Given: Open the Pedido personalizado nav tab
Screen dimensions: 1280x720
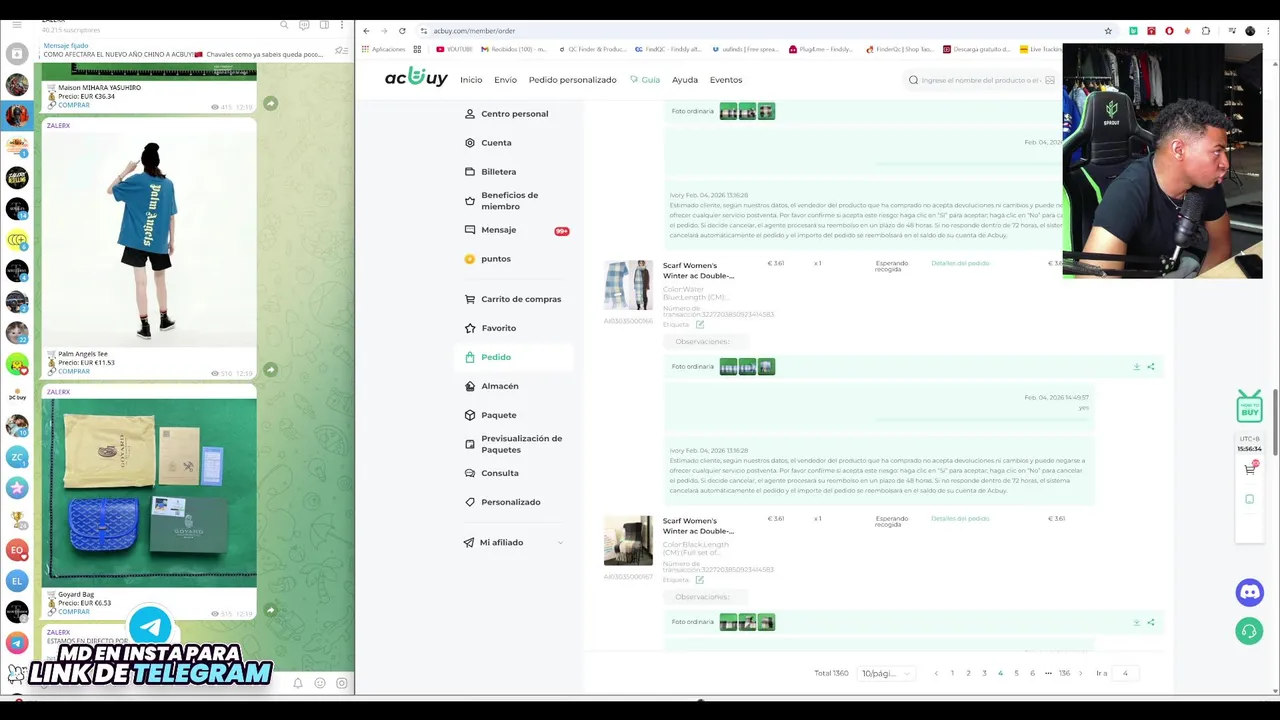Looking at the screenshot, I should [572, 80].
